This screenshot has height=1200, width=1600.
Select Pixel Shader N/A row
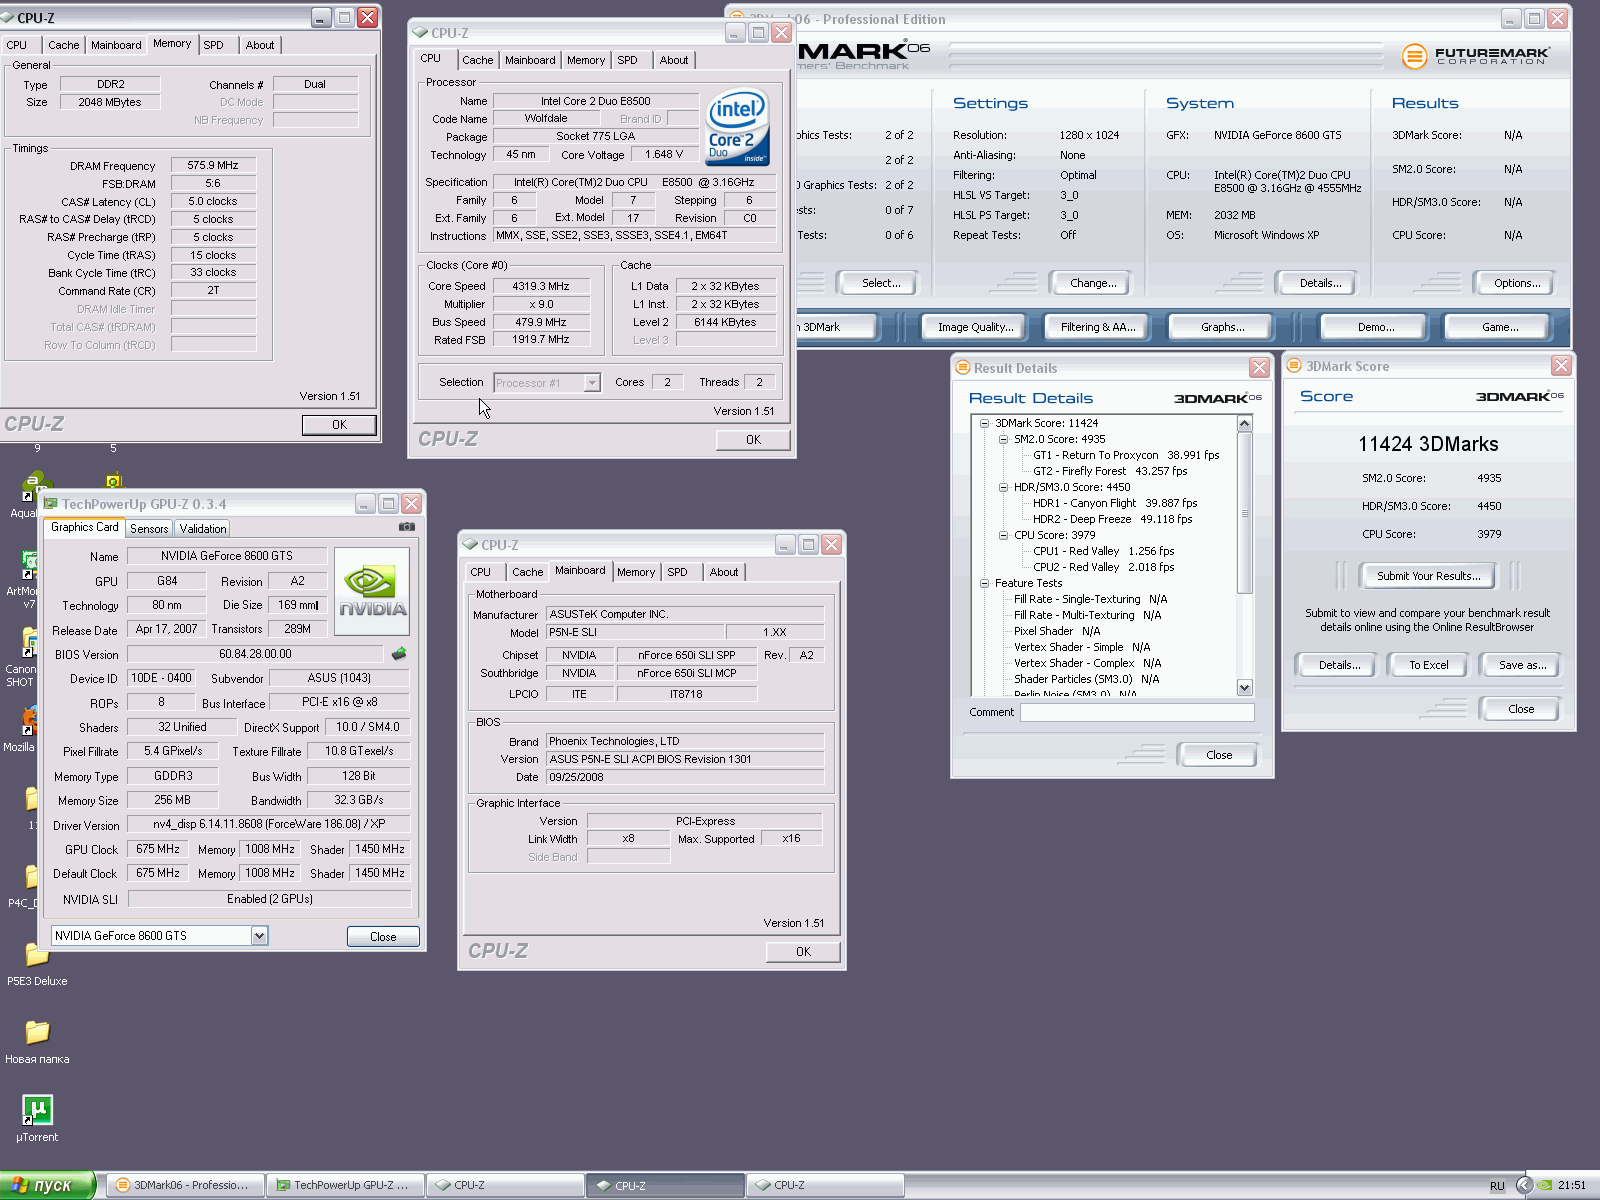tap(1056, 631)
